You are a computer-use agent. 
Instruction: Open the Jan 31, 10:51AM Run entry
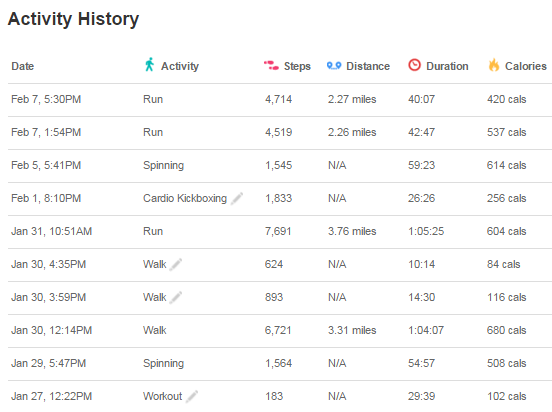coord(280,232)
